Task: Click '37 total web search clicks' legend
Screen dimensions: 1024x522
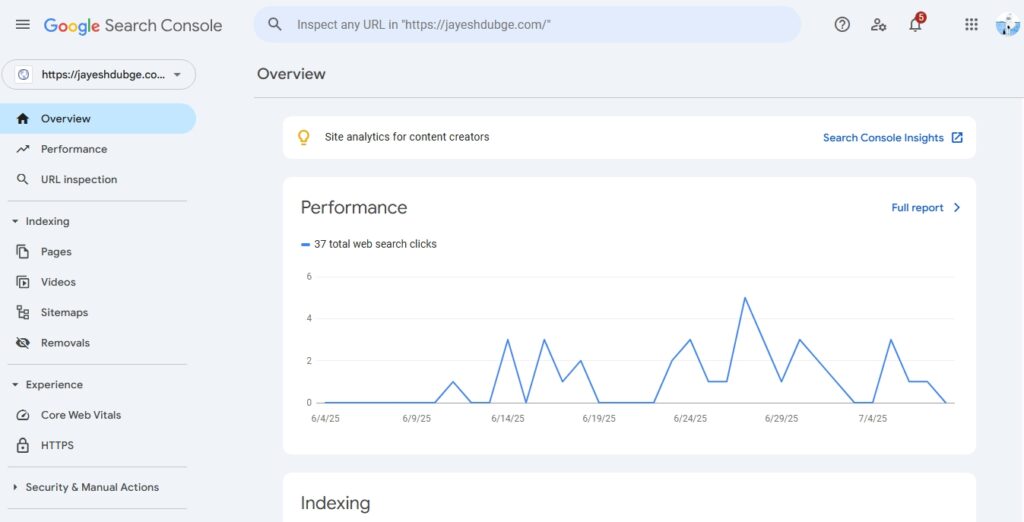Action: 369,244
